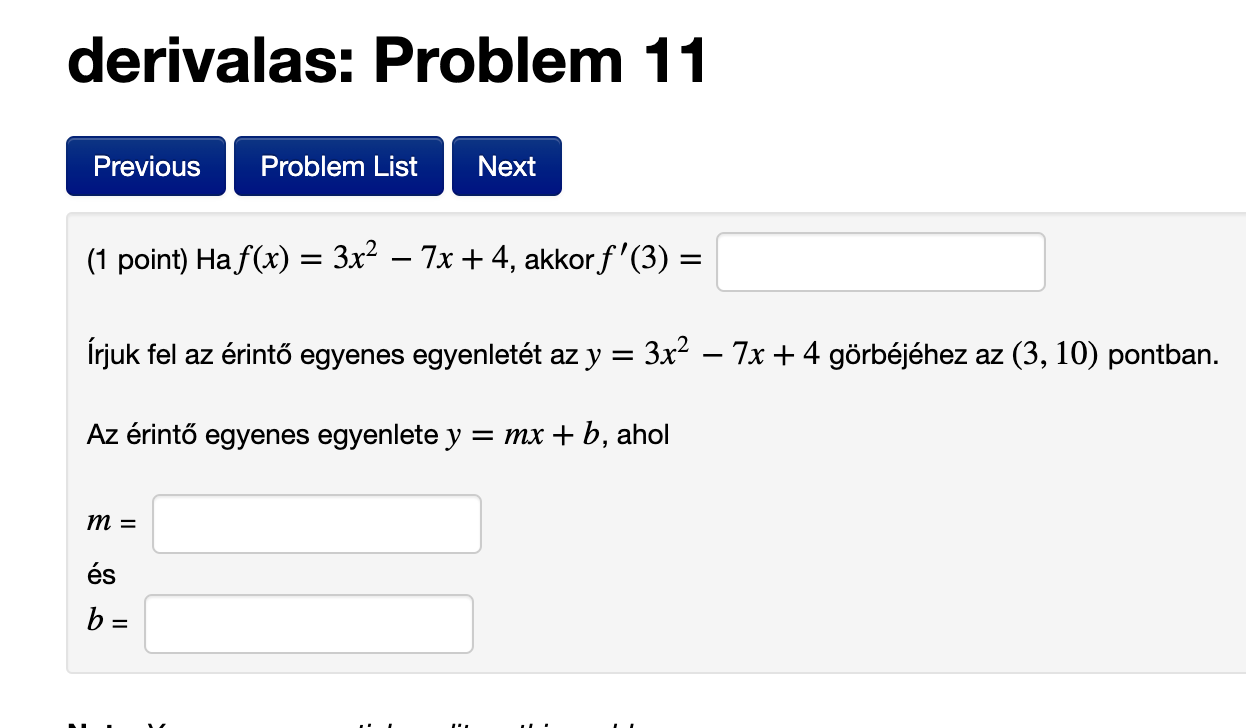Click the "(1 point)" text
The width and height of the screenshot is (1246, 728).
[x=137, y=262]
